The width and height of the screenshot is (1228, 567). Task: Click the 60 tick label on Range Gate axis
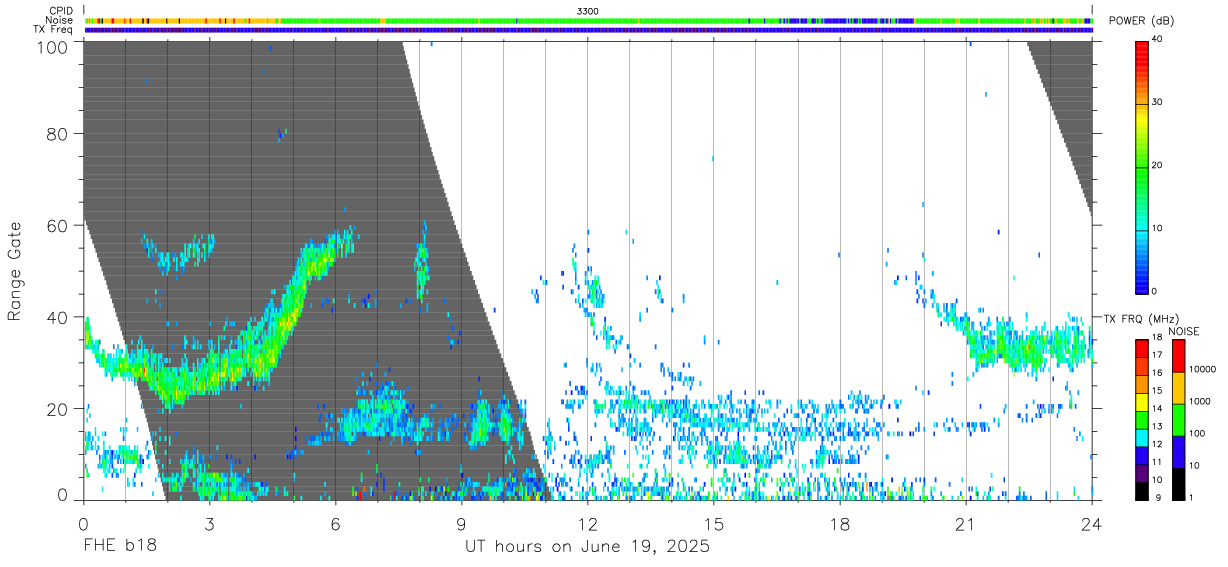click(59, 226)
